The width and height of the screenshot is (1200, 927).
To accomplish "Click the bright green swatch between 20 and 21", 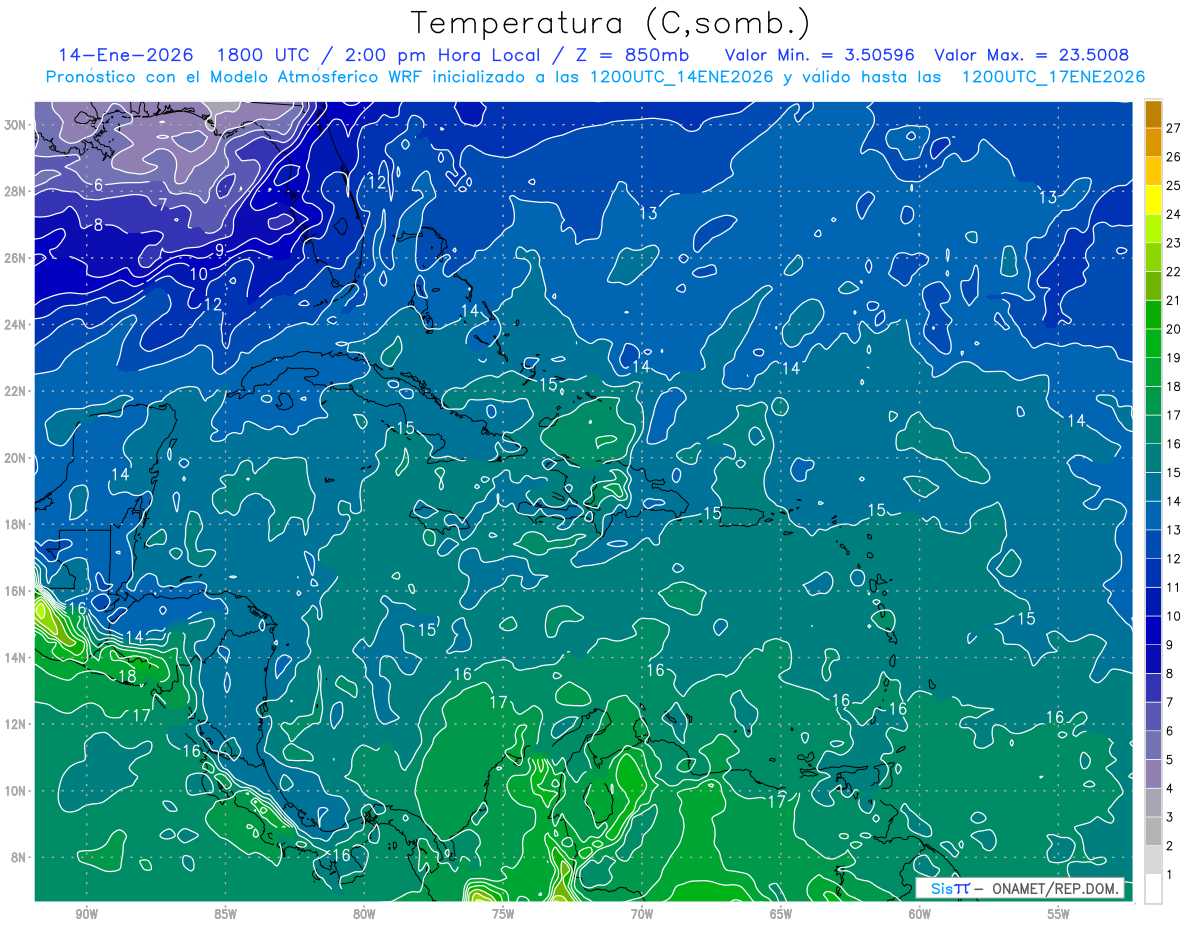I will coord(1153,315).
